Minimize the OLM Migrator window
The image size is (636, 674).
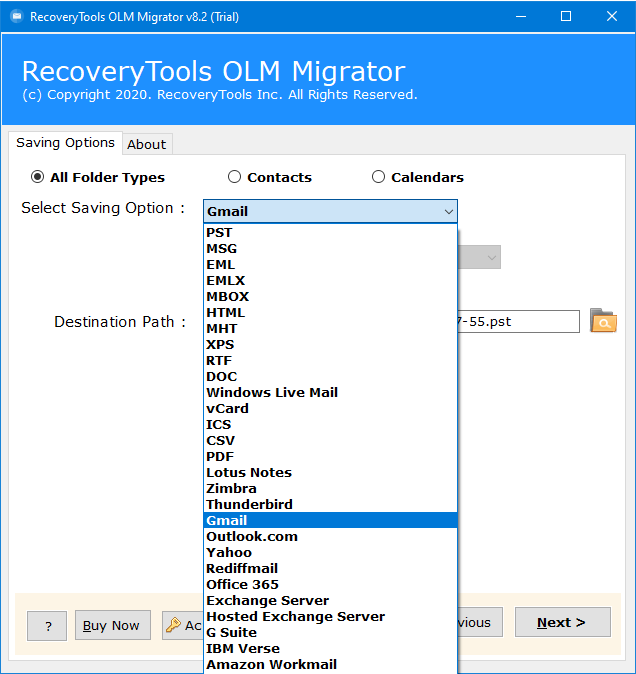click(521, 16)
